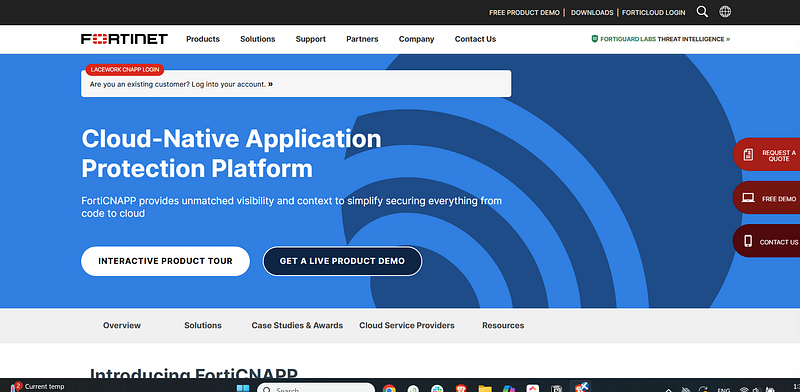Image resolution: width=800 pixels, height=392 pixels.
Task: Click 'Are you an existing customer? Log into your account'
Action: pyautogui.click(x=181, y=84)
